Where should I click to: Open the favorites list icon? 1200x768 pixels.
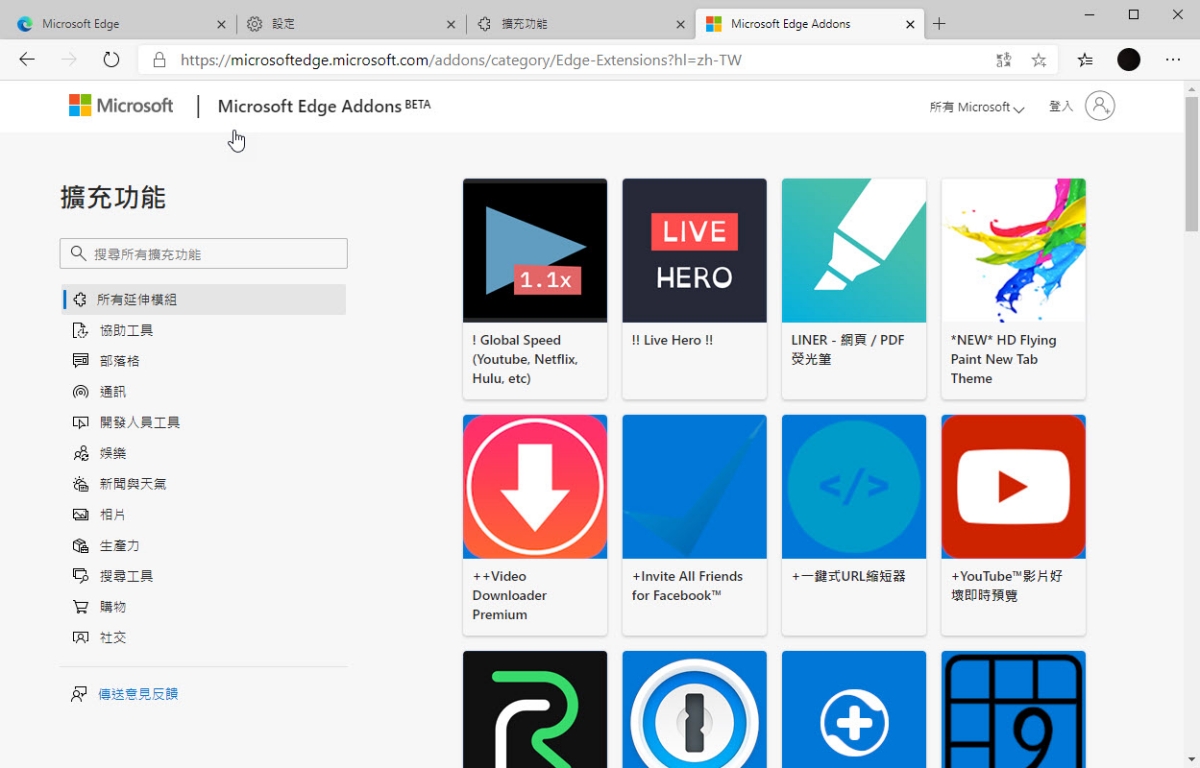tap(1085, 60)
